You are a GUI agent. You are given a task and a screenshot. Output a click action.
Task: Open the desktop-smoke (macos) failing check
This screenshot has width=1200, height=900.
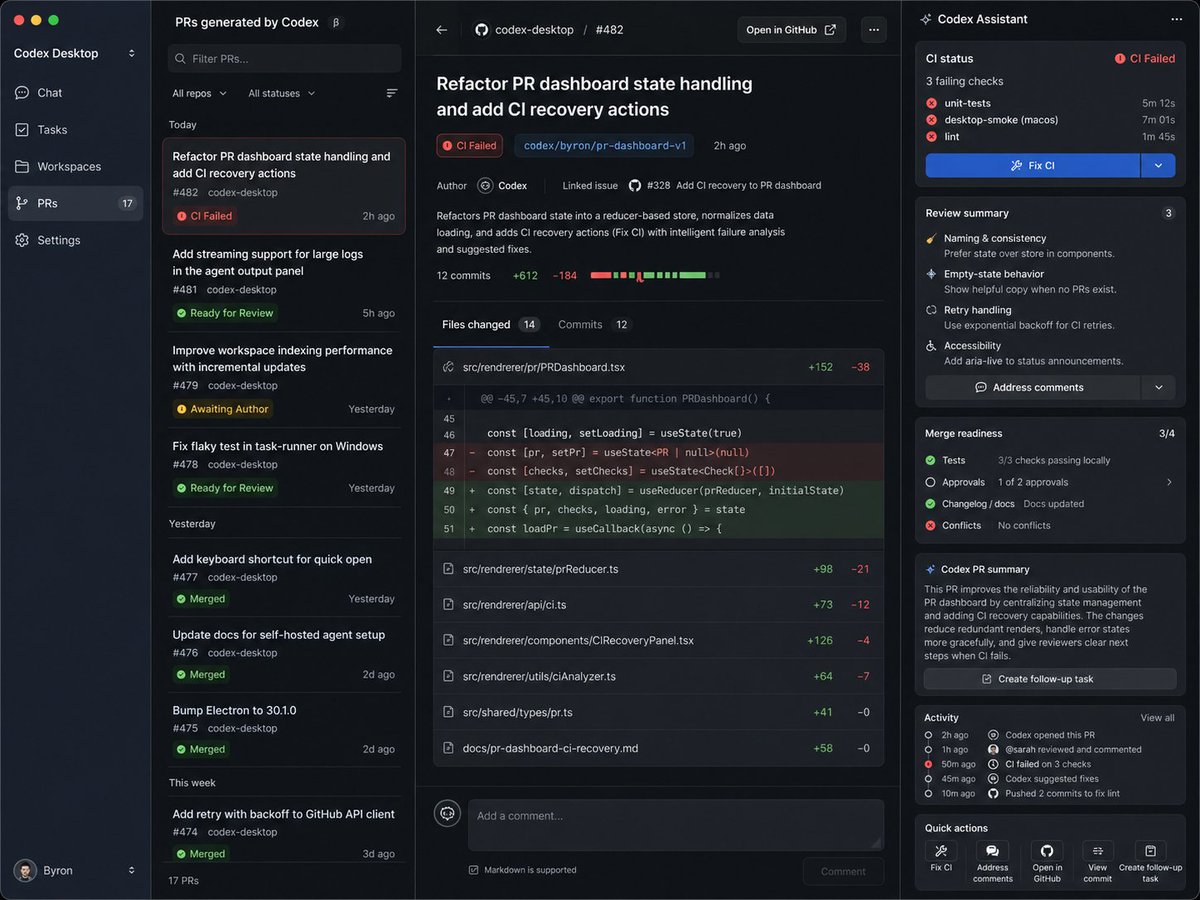click(1050, 120)
